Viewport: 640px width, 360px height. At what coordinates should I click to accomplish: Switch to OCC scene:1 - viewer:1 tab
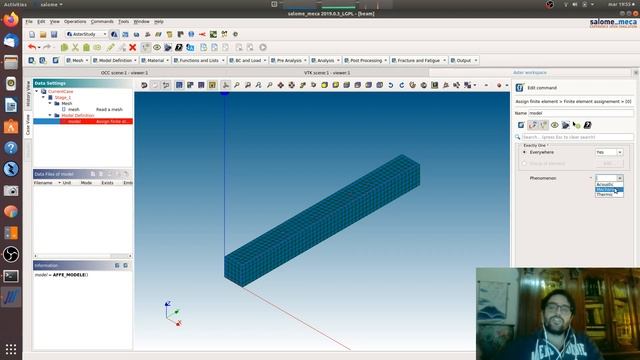[x=124, y=73]
